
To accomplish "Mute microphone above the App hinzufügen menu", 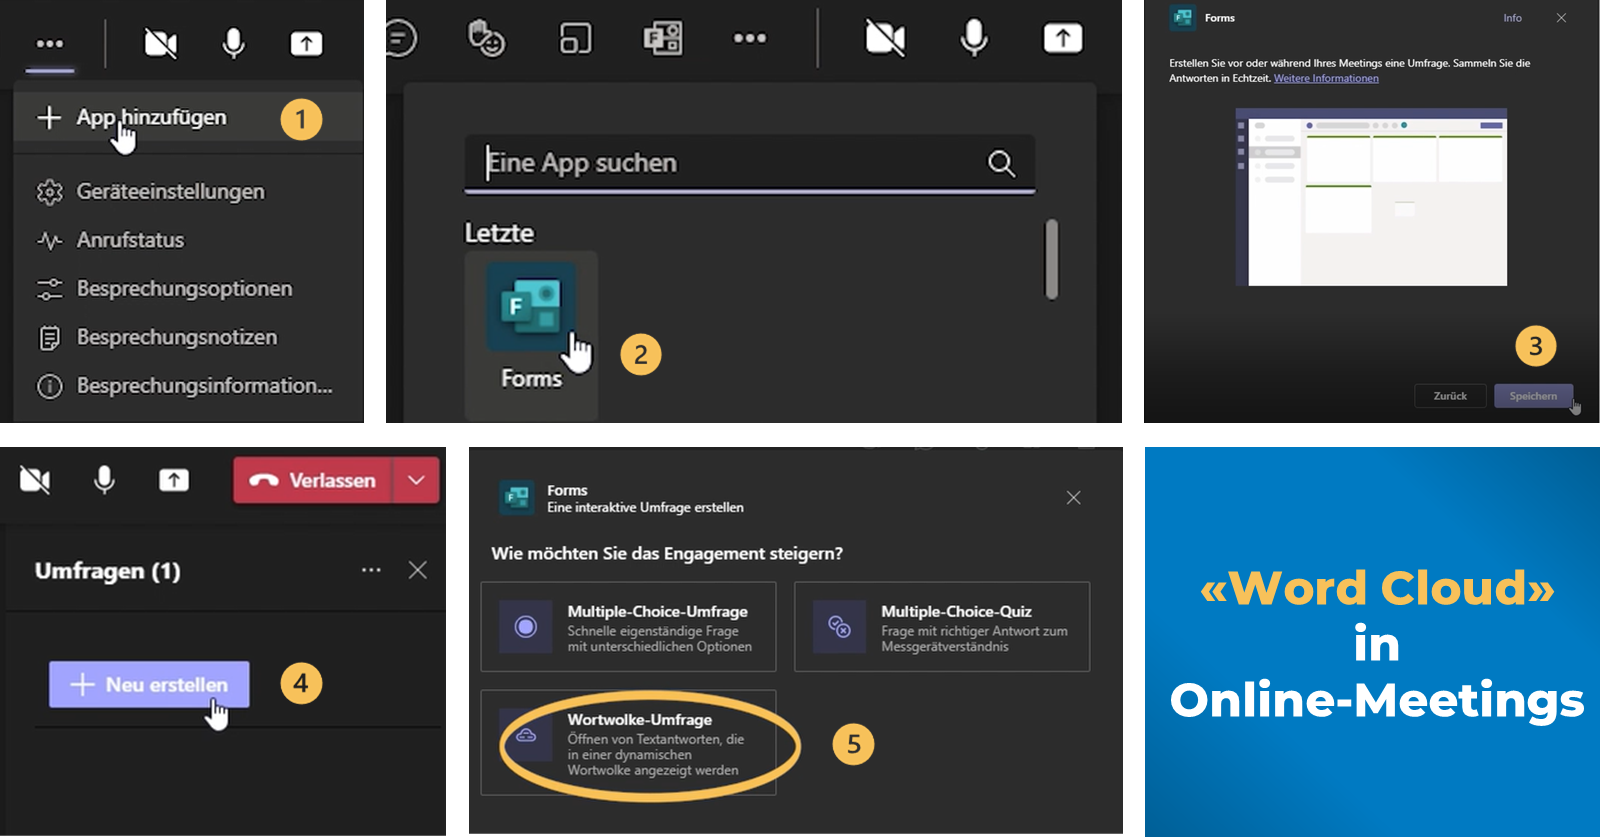I will (234, 43).
